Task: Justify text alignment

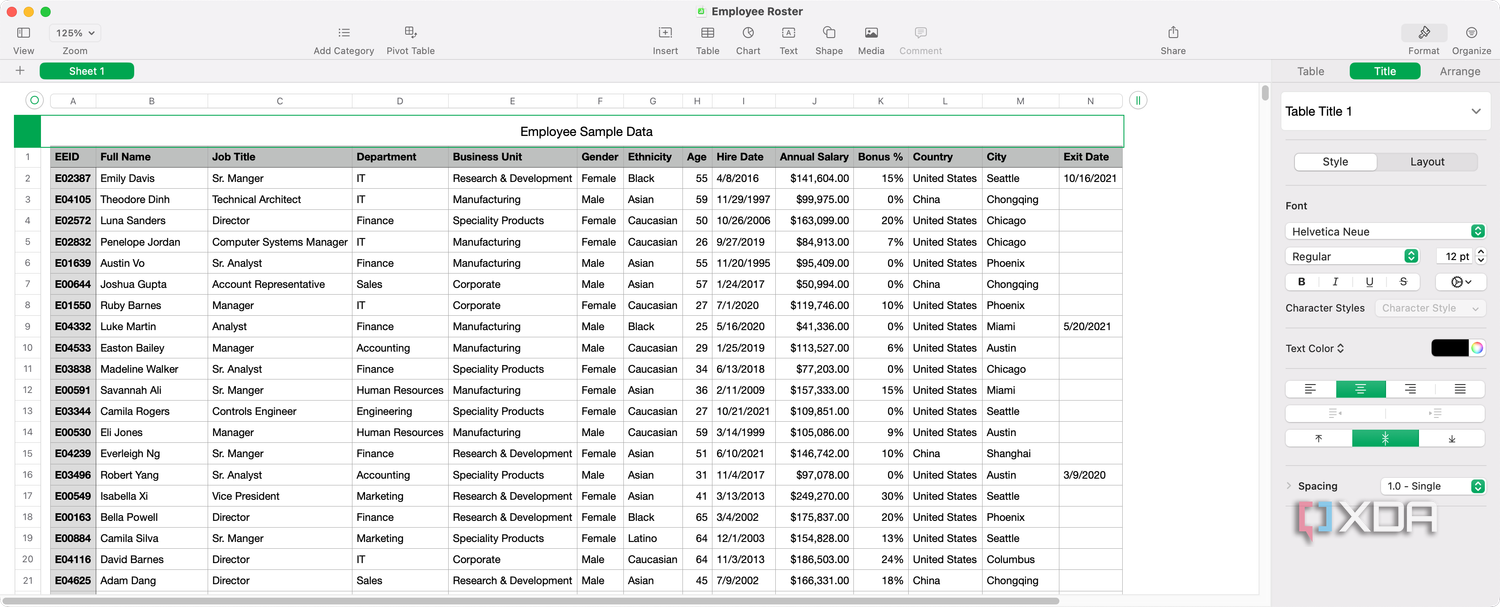Action: (x=1460, y=389)
